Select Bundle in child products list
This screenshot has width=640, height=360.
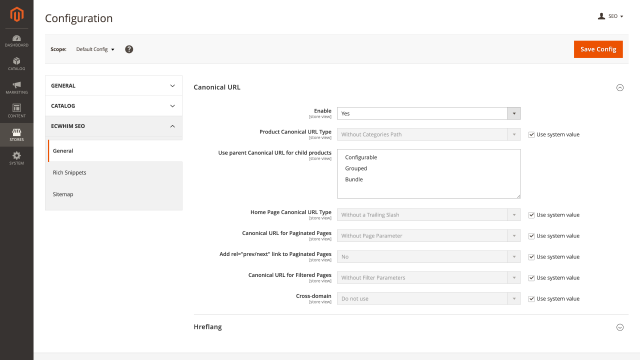click(429, 179)
